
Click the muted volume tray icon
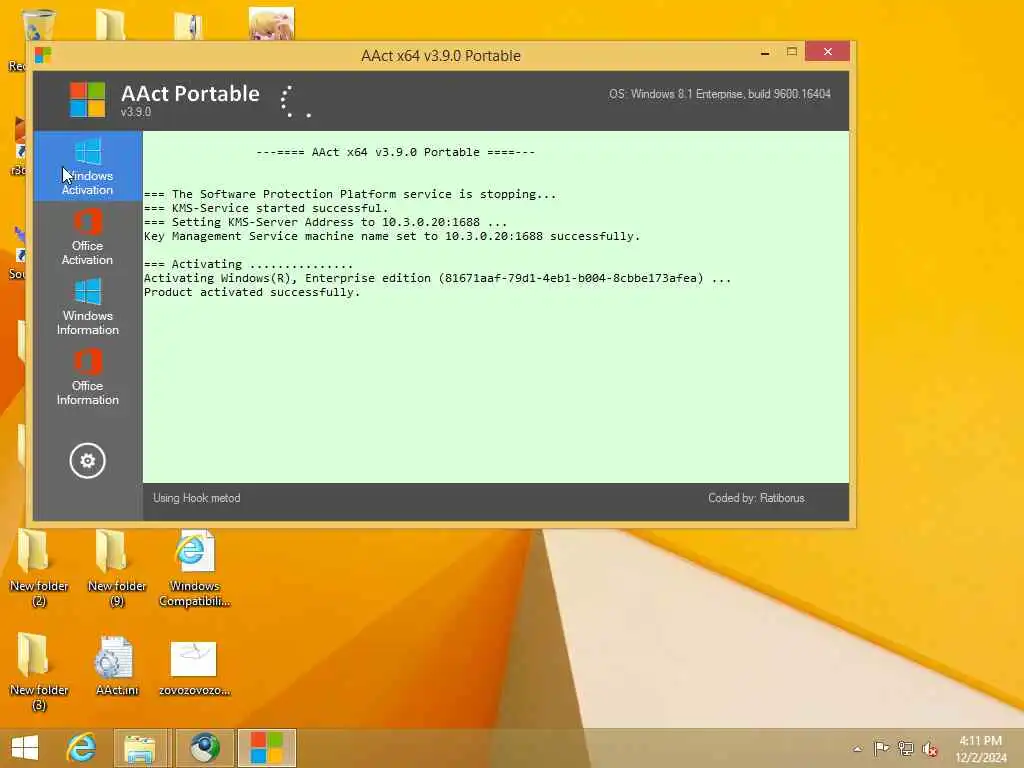click(x=930, y=749)
